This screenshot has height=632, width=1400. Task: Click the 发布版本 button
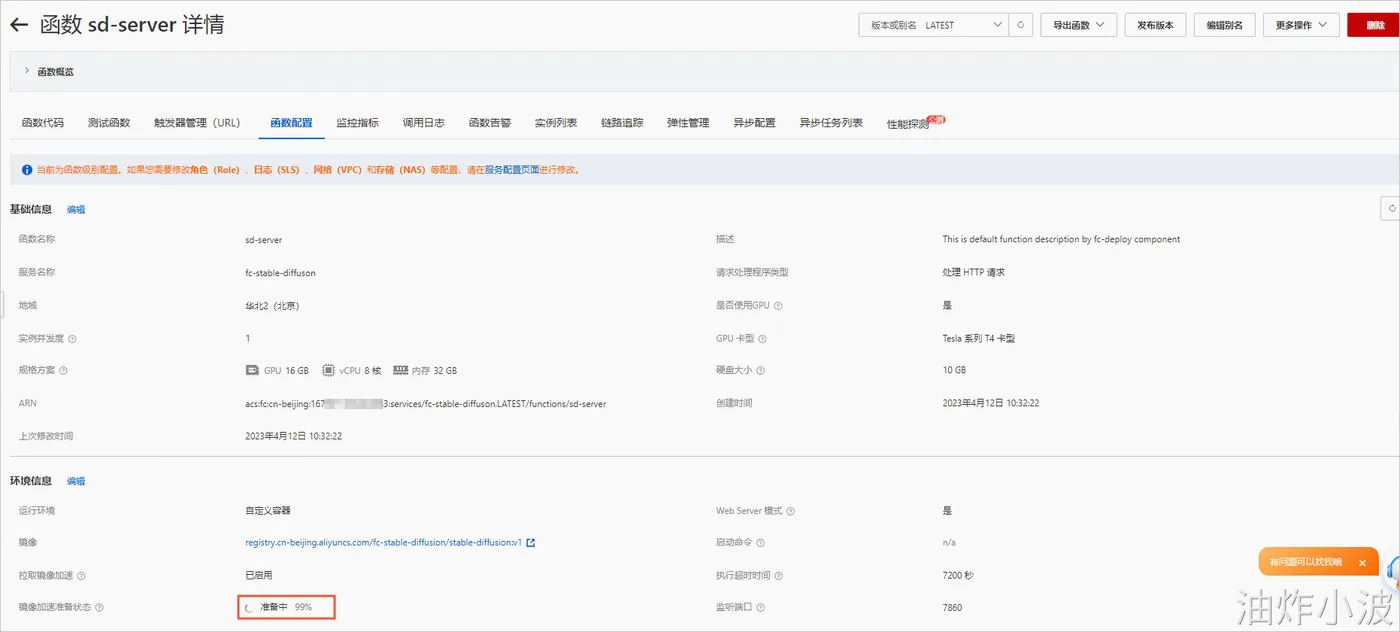click(1155, 25)
